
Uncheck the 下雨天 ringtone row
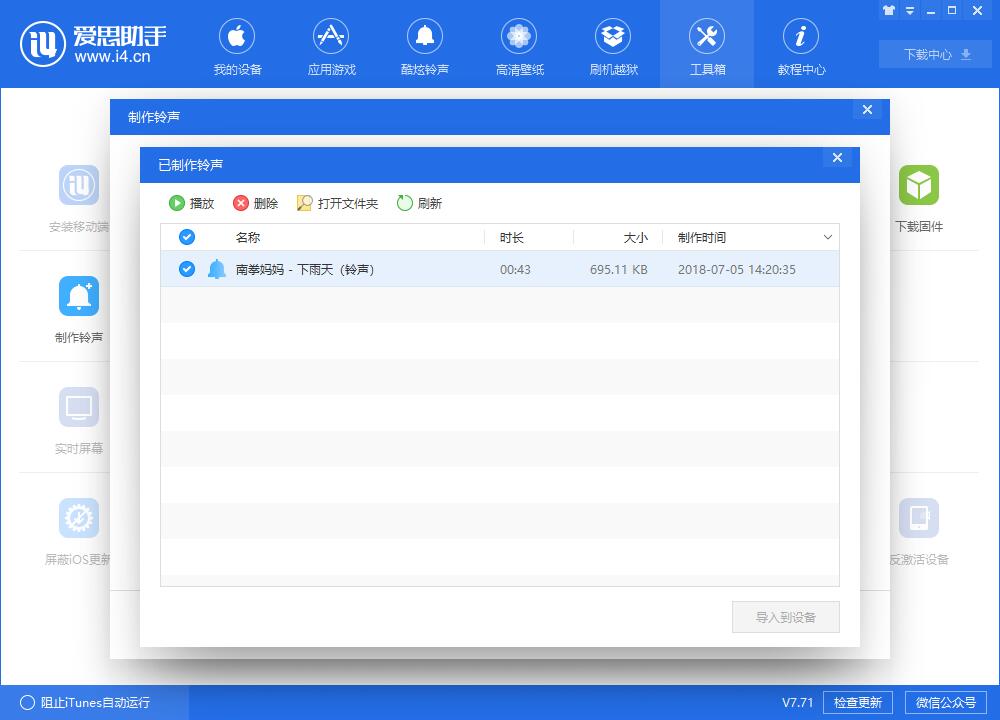186,269
